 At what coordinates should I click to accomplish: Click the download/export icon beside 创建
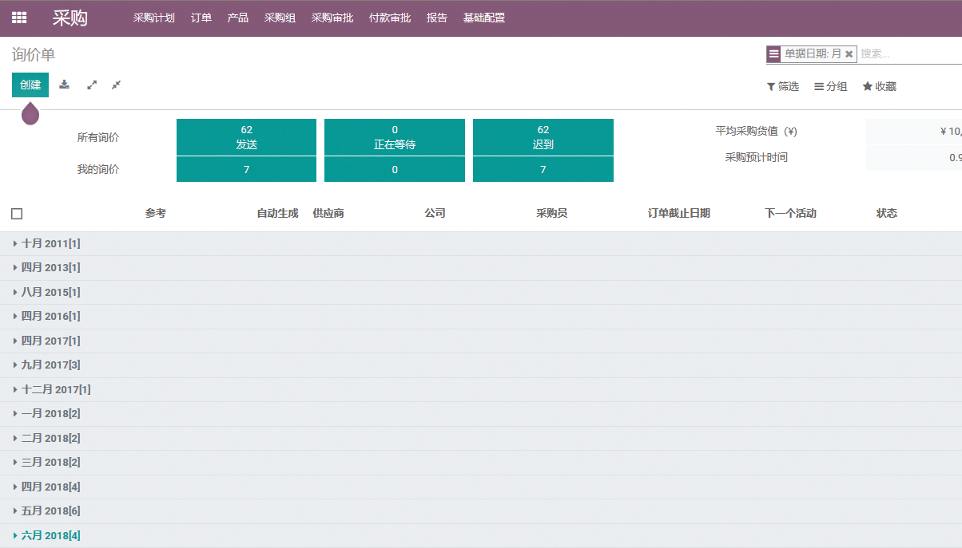tap(65, 85)
